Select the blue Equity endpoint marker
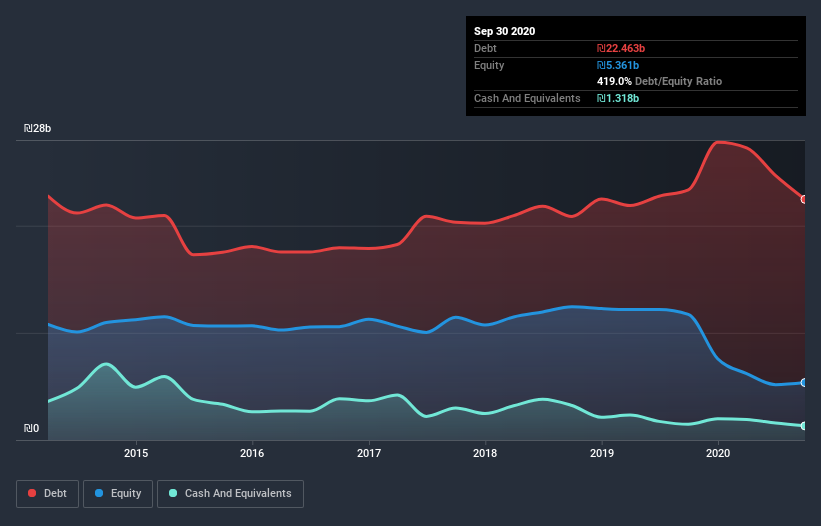 [x=804, y=383]
